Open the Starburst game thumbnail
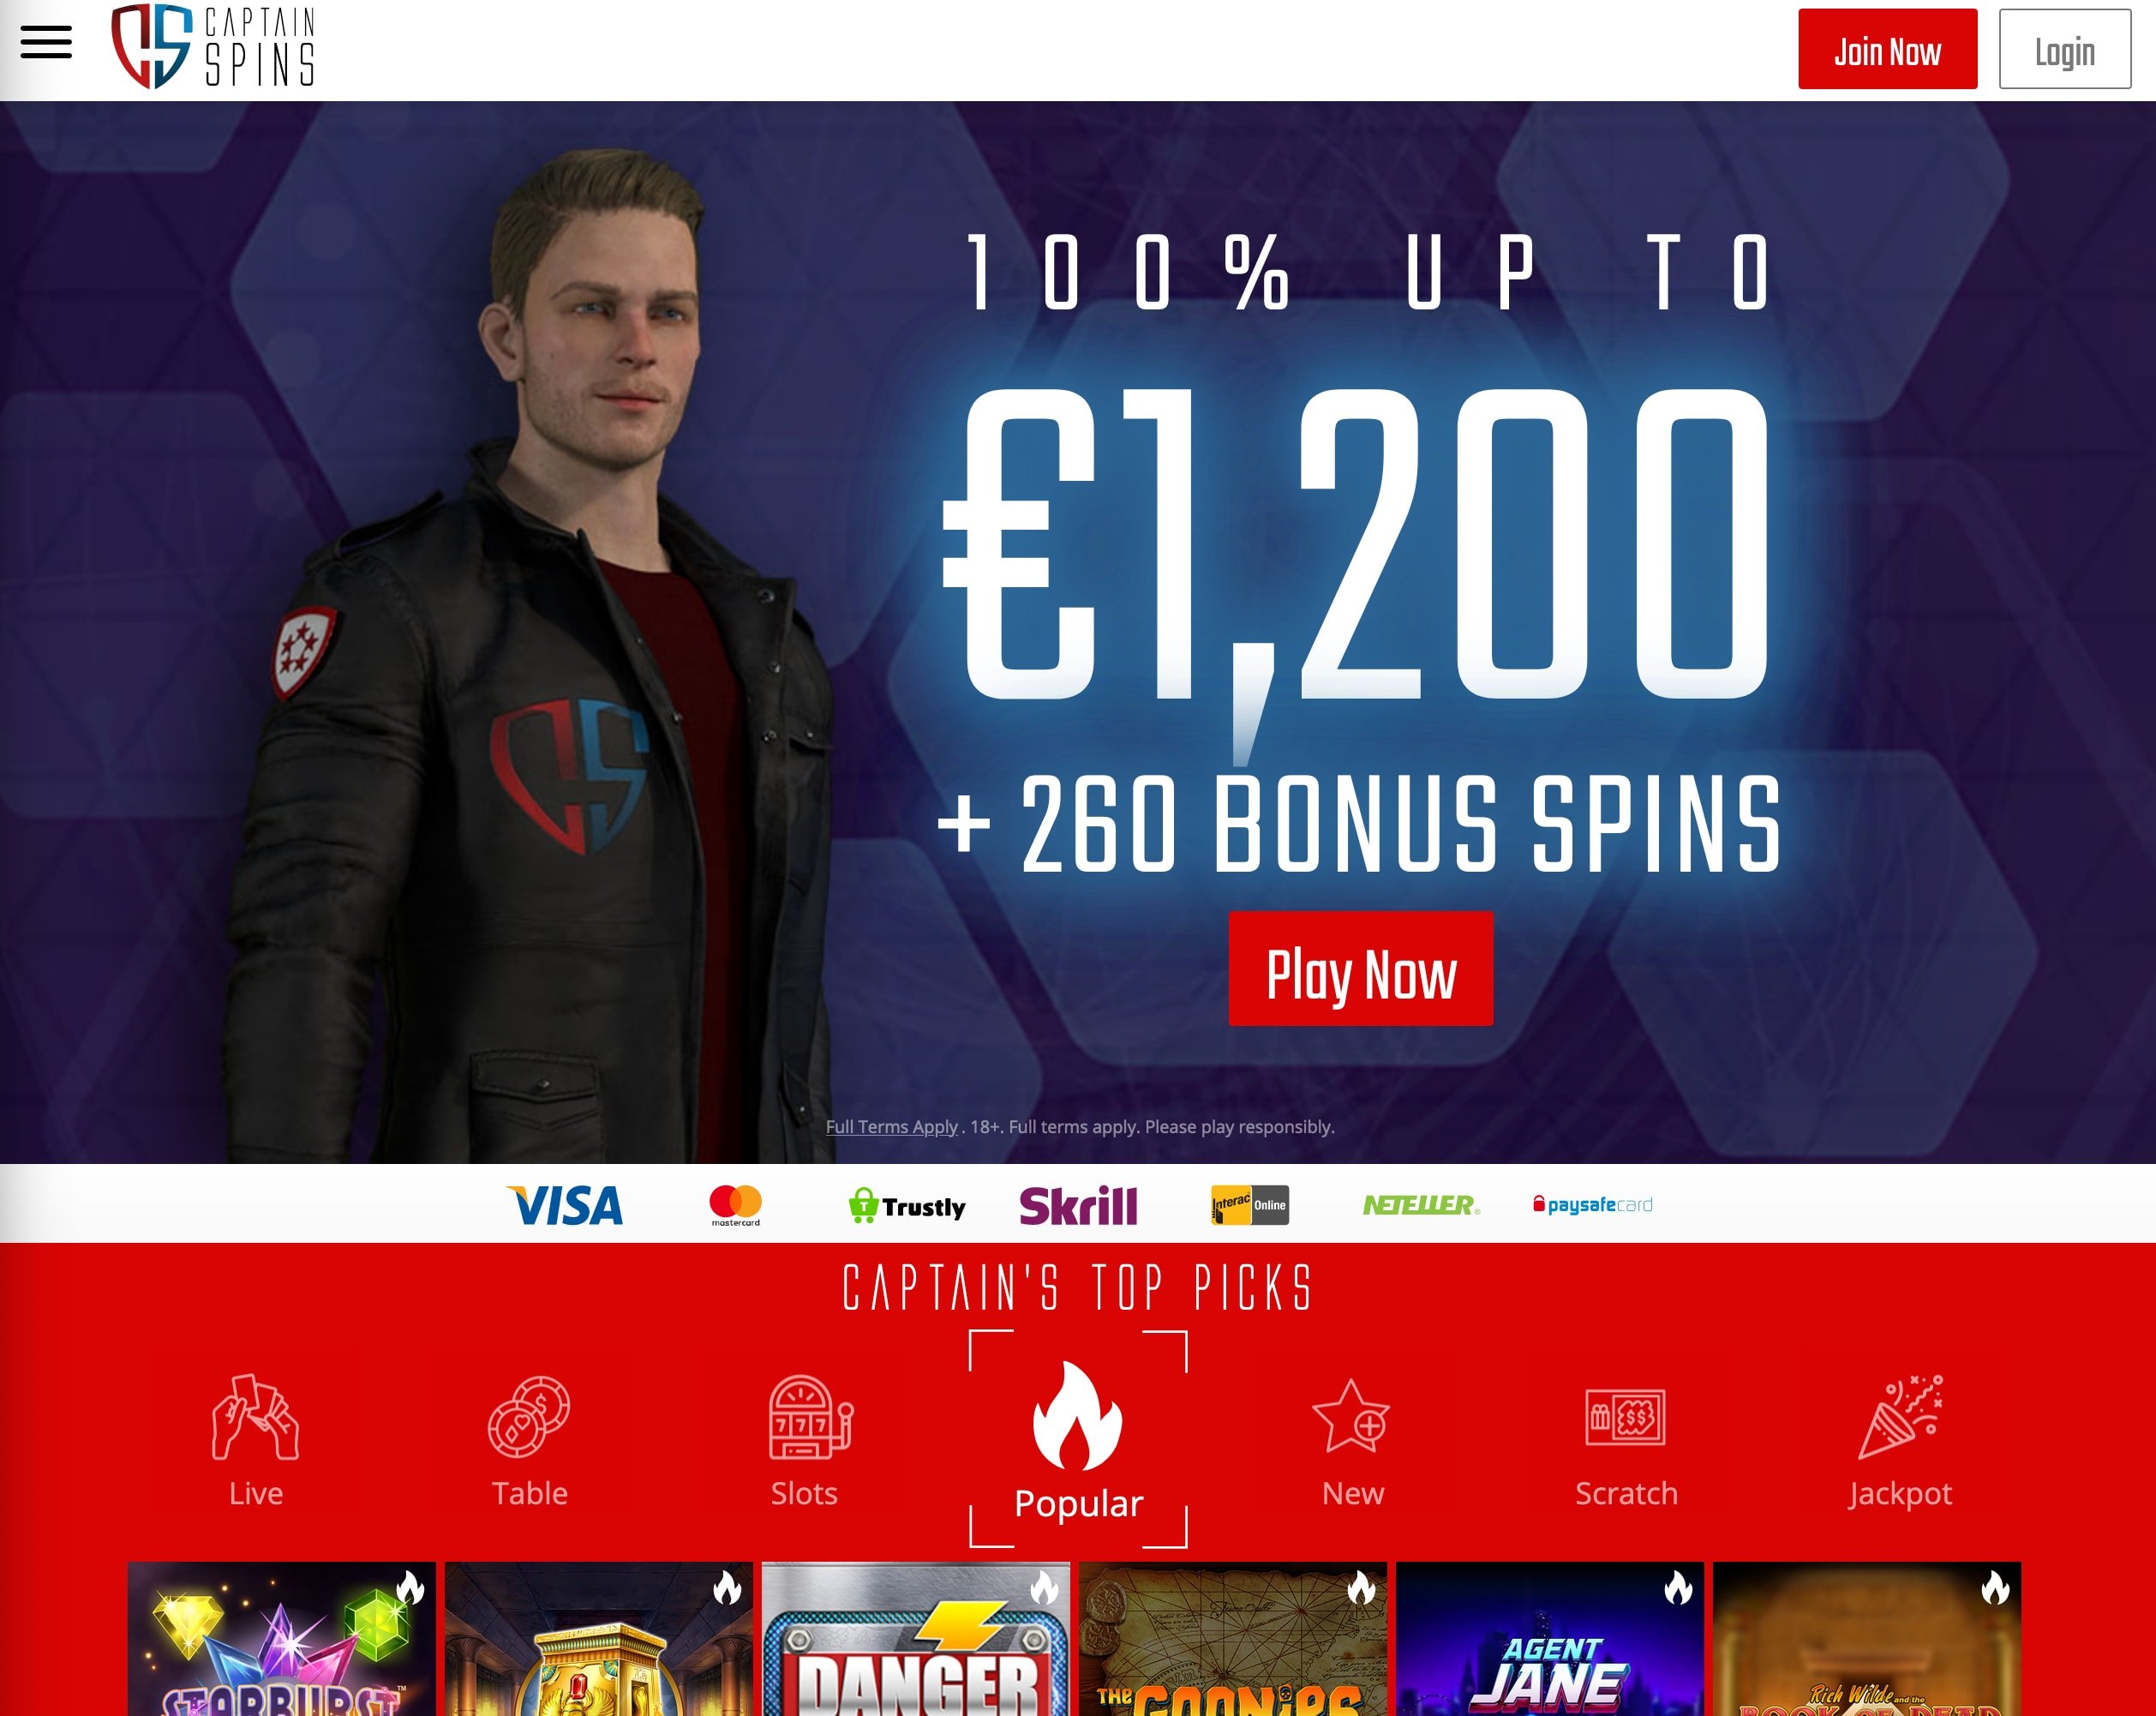This screenshot has width=2156, height=1716. tap(282, 1639)
